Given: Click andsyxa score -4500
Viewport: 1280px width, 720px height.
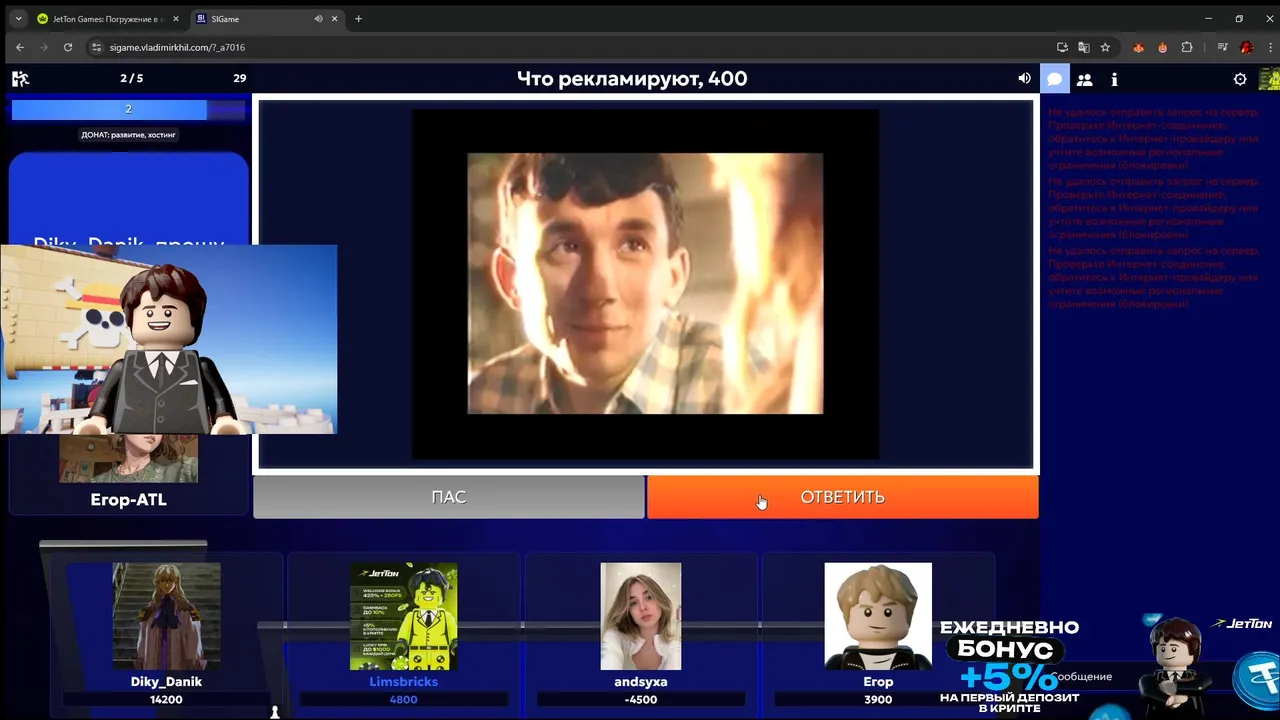Looking at the screenshot, I should 641,699.
